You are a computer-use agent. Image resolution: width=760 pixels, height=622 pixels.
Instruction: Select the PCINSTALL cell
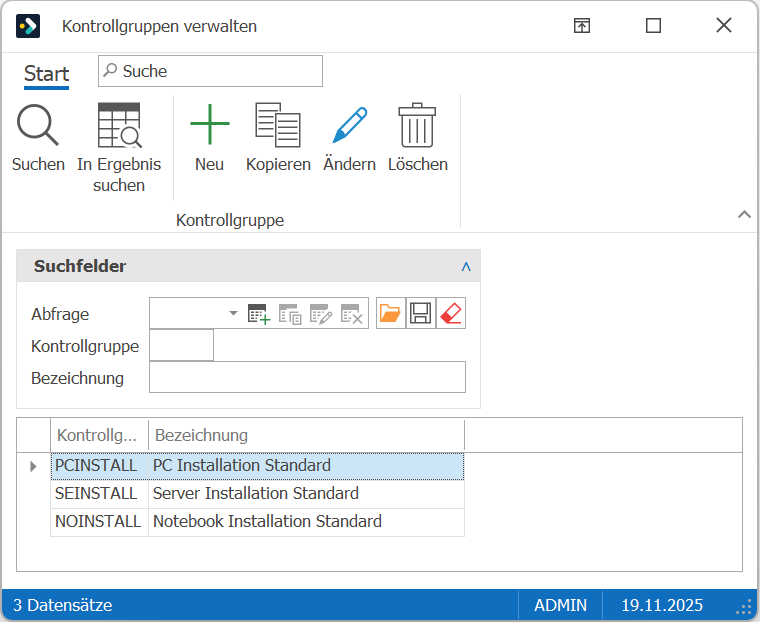click(99, 466)
